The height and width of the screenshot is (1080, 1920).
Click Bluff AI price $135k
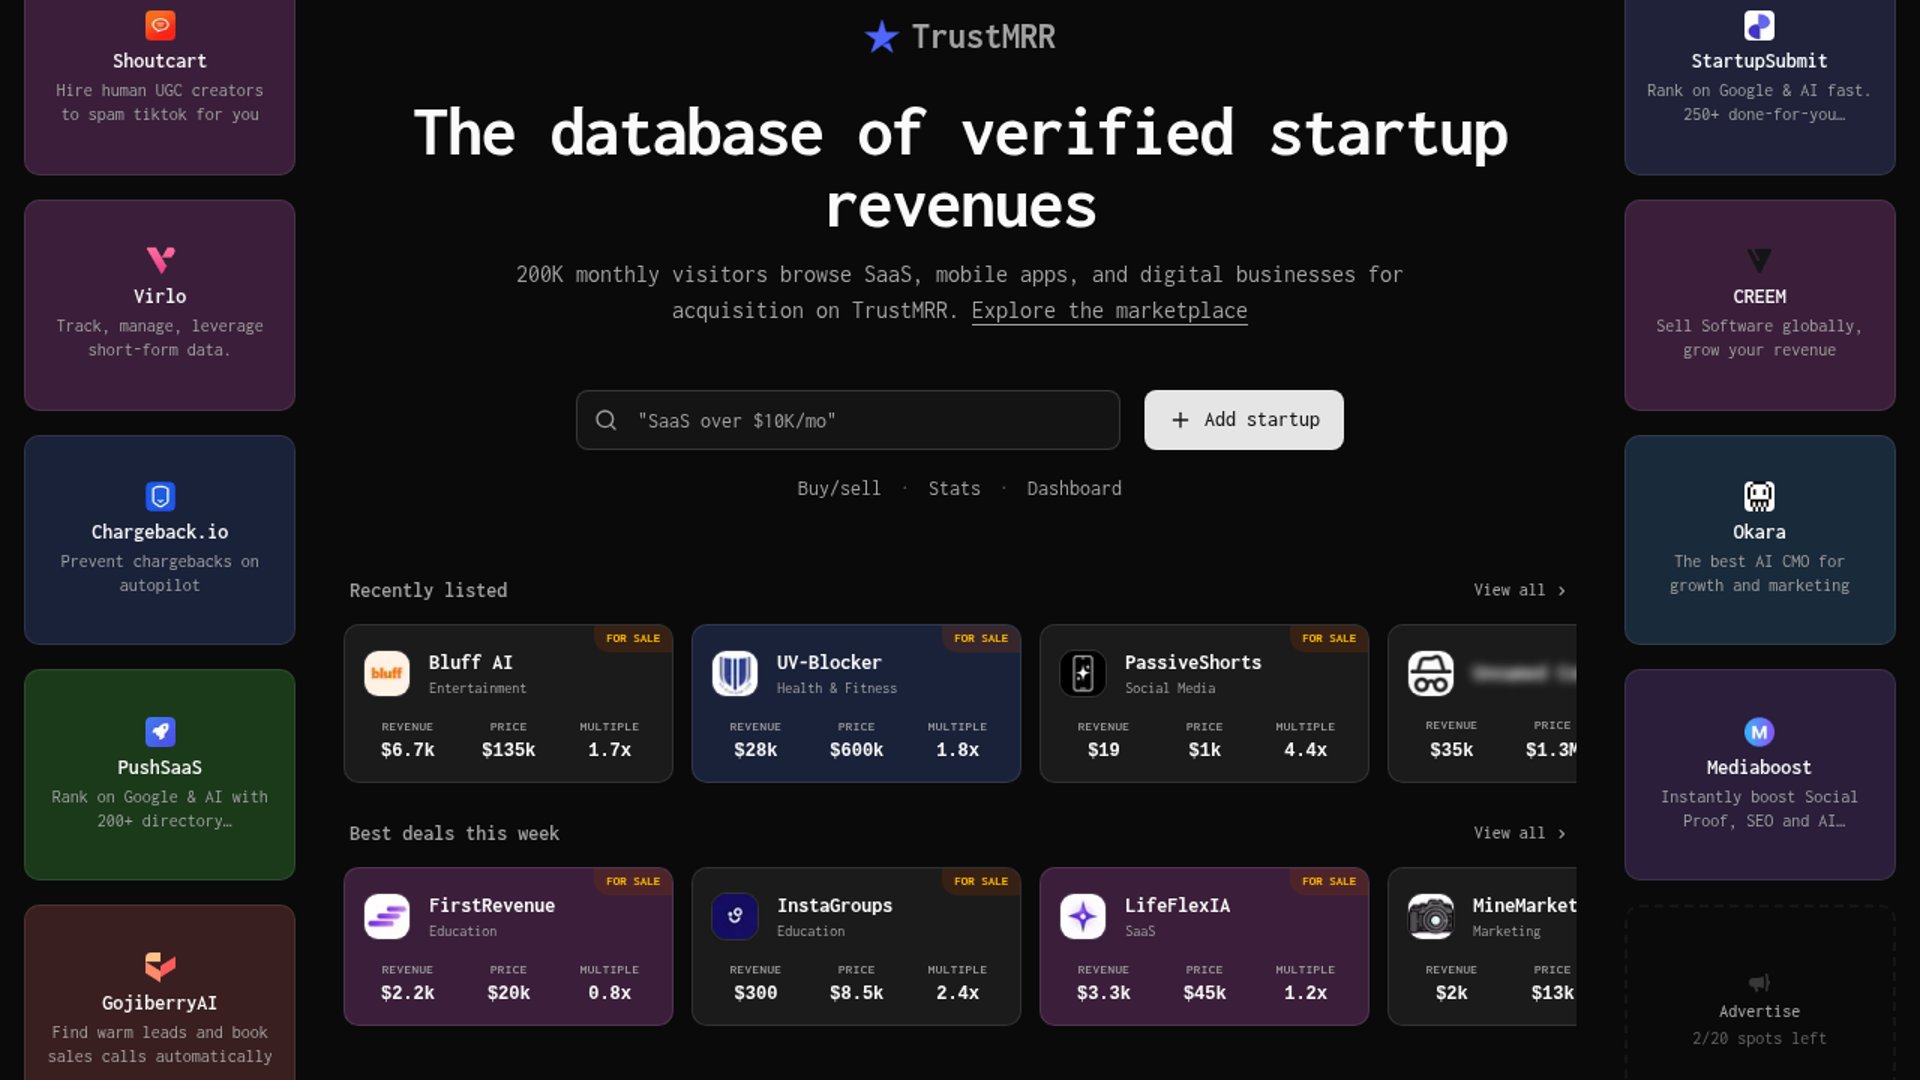coord(508,750)
